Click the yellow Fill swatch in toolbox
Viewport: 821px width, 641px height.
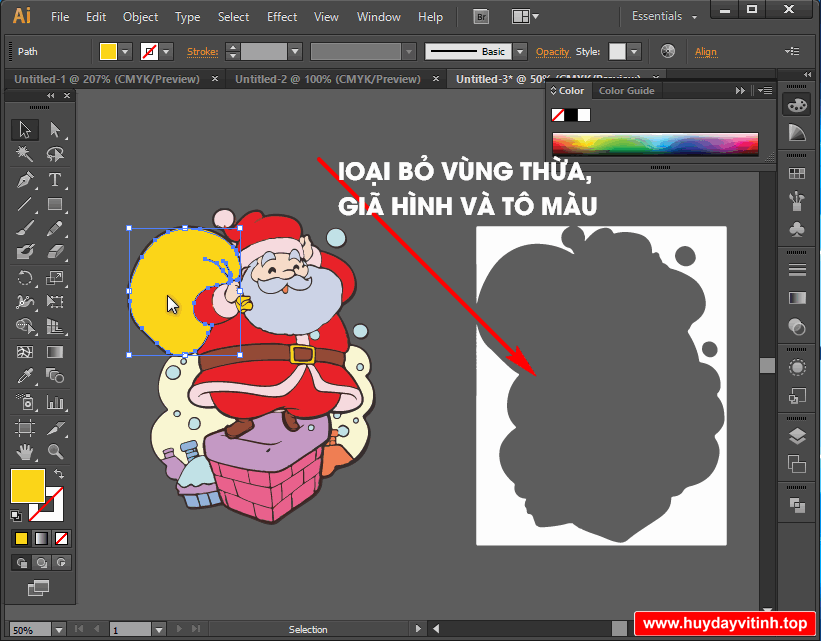coord(27,485)
